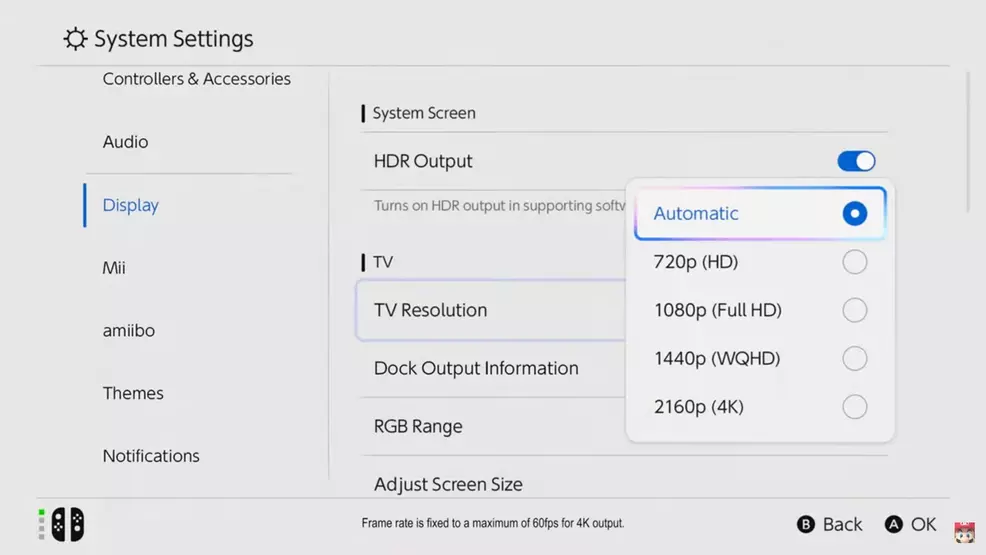Click the A button icon
986x555 pixels.
[894, 524]
